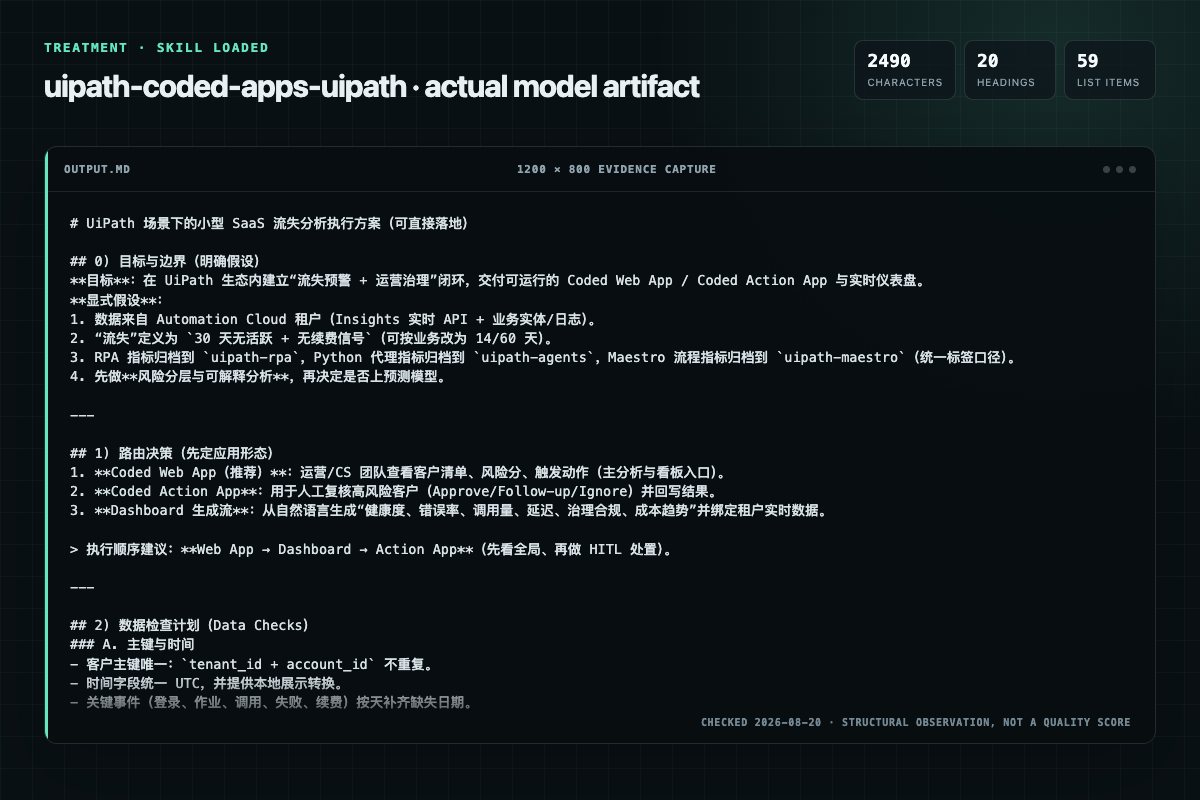Click the heading '## 2) 数据检查计划（Data Checks）'

coord(190,625)
